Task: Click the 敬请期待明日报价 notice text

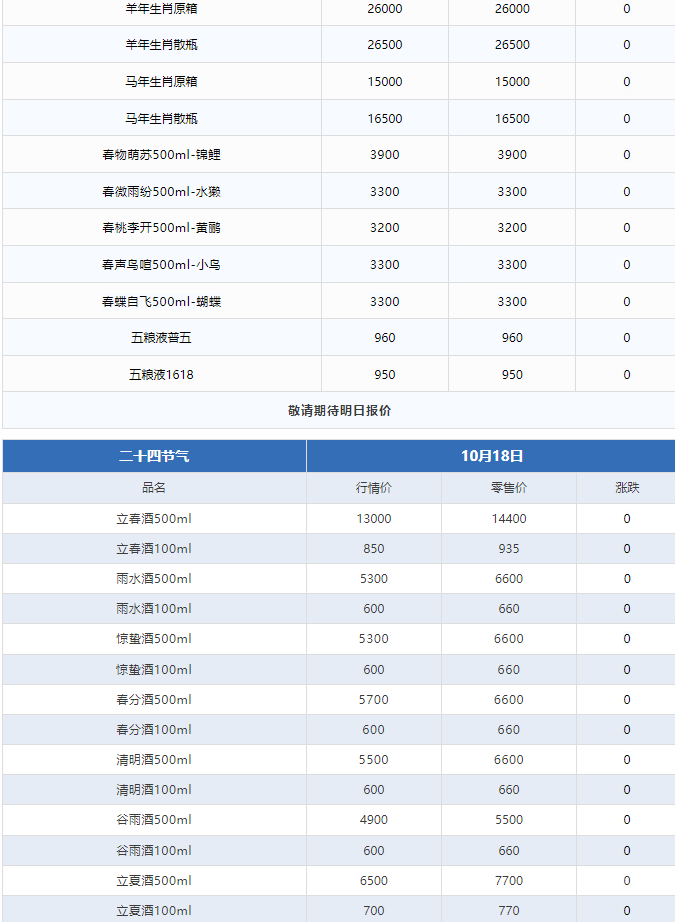Action: pos(339,410)
